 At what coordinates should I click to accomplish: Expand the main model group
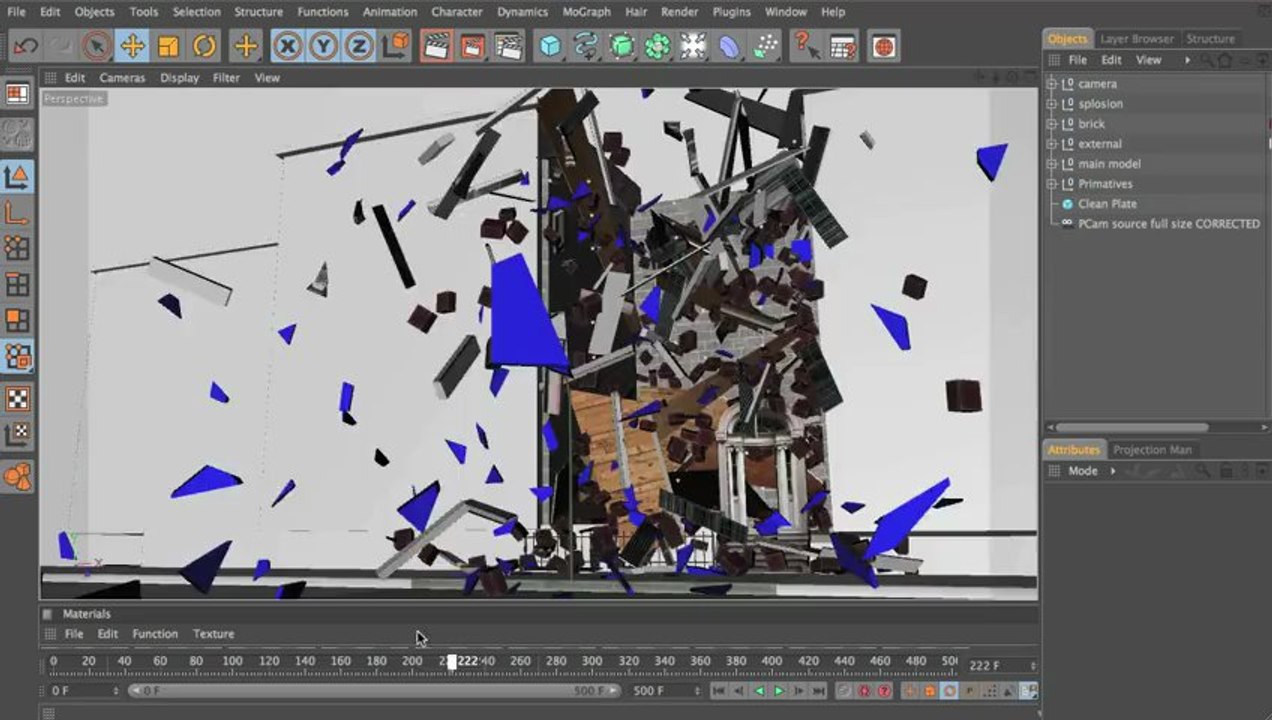coord(1051,164)
